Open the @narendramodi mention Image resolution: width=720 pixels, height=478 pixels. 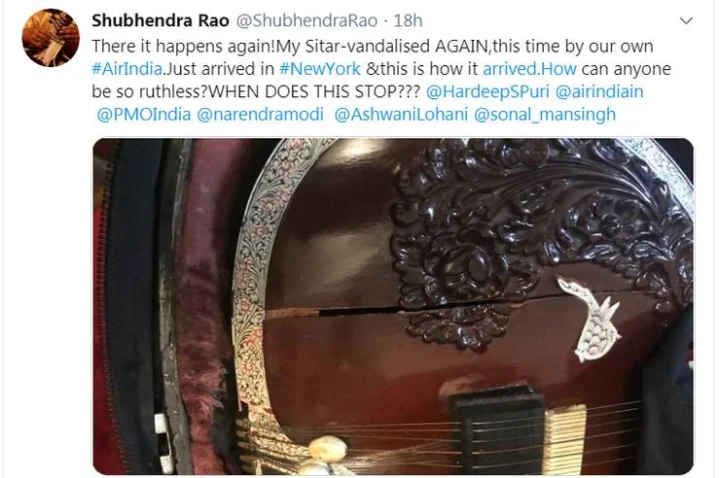point(260,114)
